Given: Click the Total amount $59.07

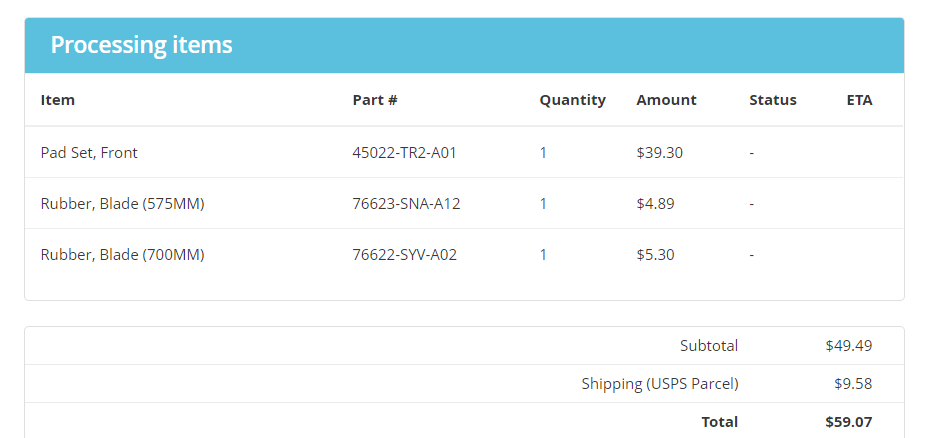Looking at the screenshot, I should coord(849,422).
